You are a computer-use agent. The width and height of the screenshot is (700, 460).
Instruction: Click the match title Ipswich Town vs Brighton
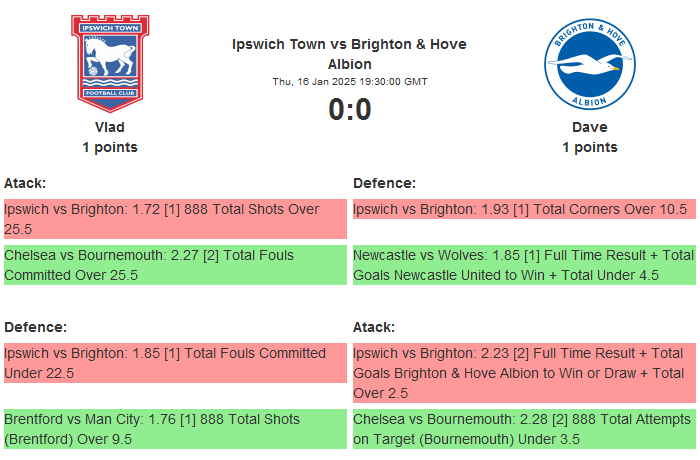349,54
